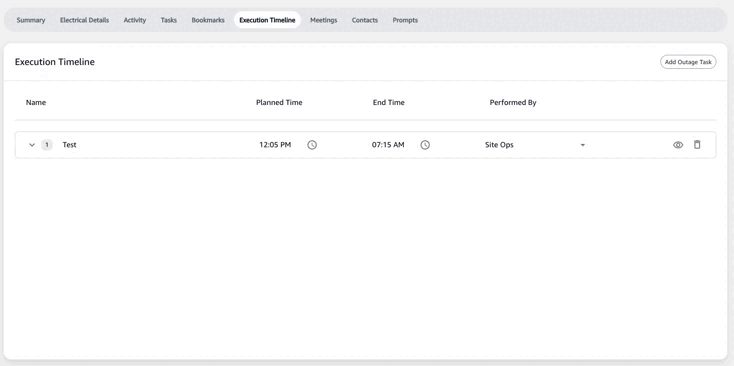
Task: Edit the 12:05 PM planned time field
Action: tap(275, 145)
